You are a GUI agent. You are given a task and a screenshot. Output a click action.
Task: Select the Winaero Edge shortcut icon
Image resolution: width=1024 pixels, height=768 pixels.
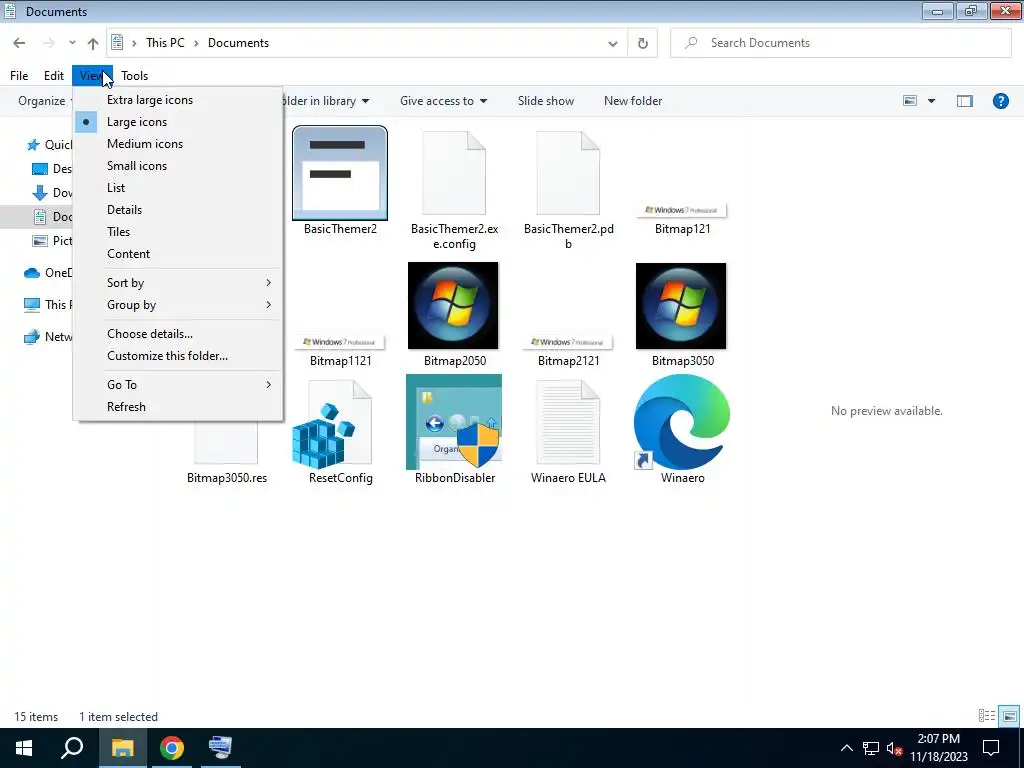click(682, 422)
